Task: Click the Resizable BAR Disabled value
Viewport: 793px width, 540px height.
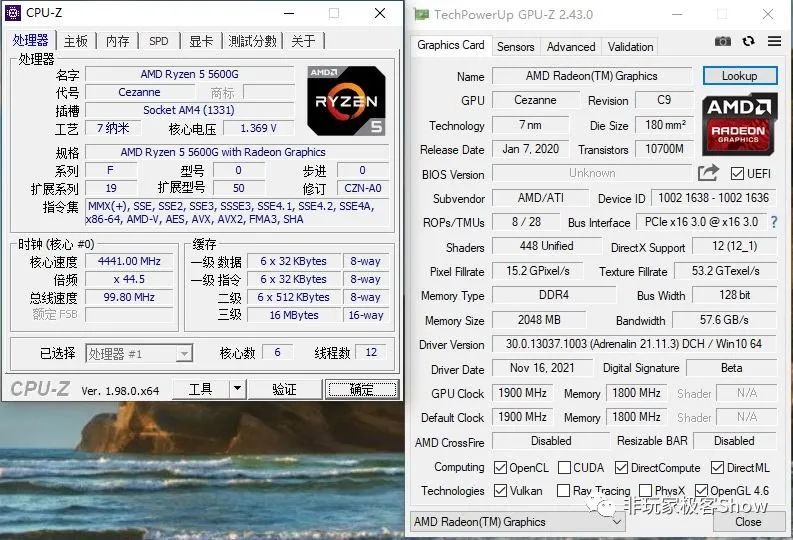Action: tap(734, 441)
